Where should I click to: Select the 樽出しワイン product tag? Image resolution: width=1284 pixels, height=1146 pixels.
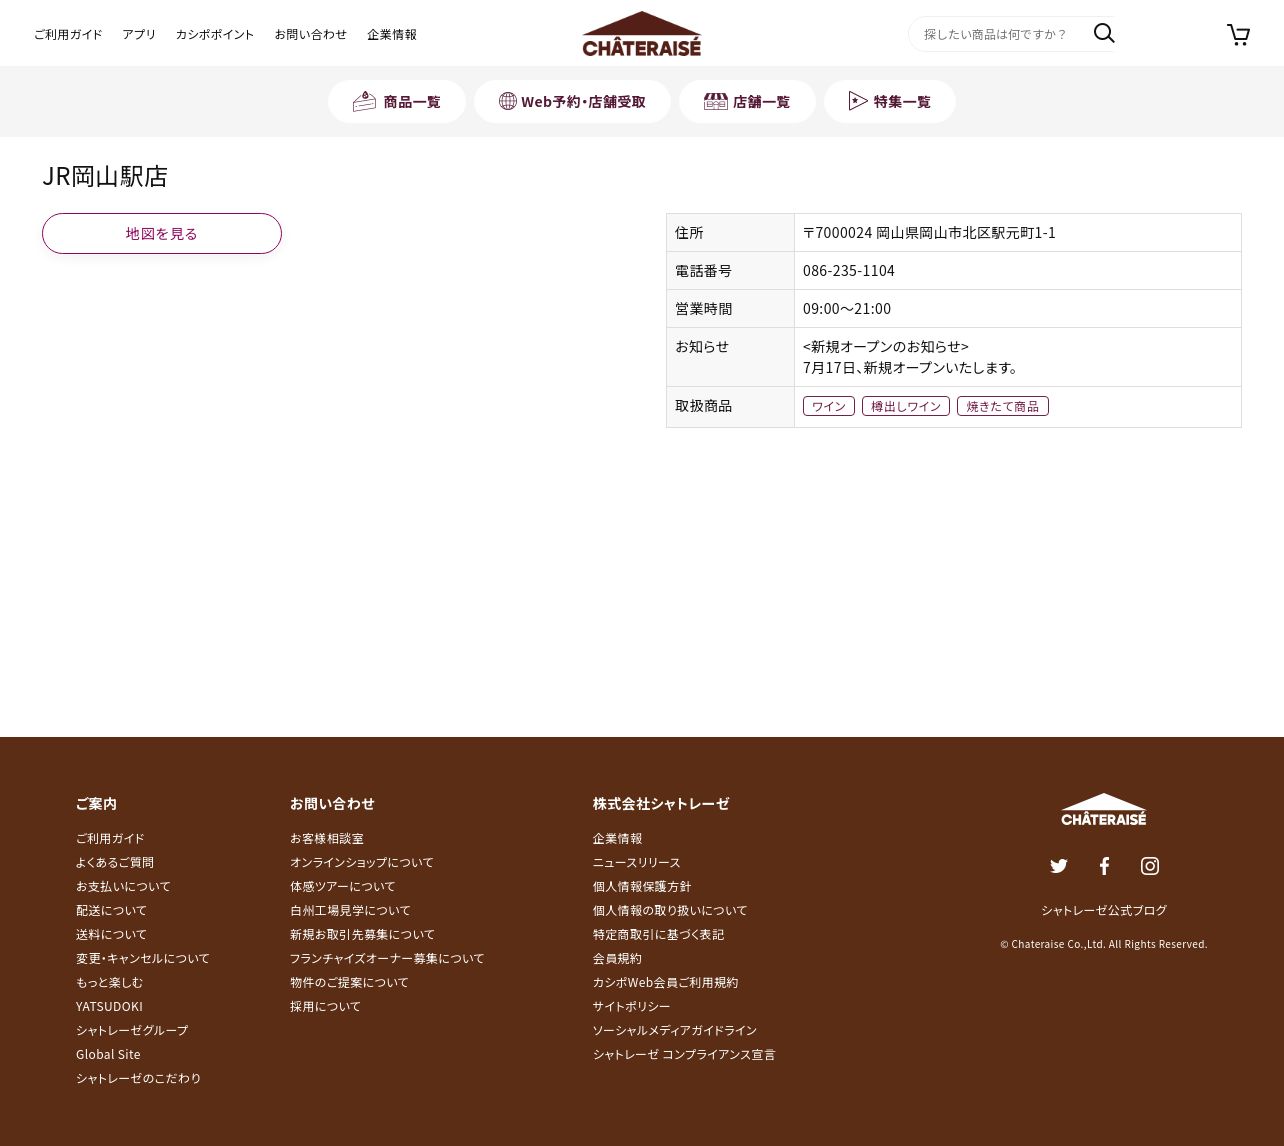click(906, 406)
